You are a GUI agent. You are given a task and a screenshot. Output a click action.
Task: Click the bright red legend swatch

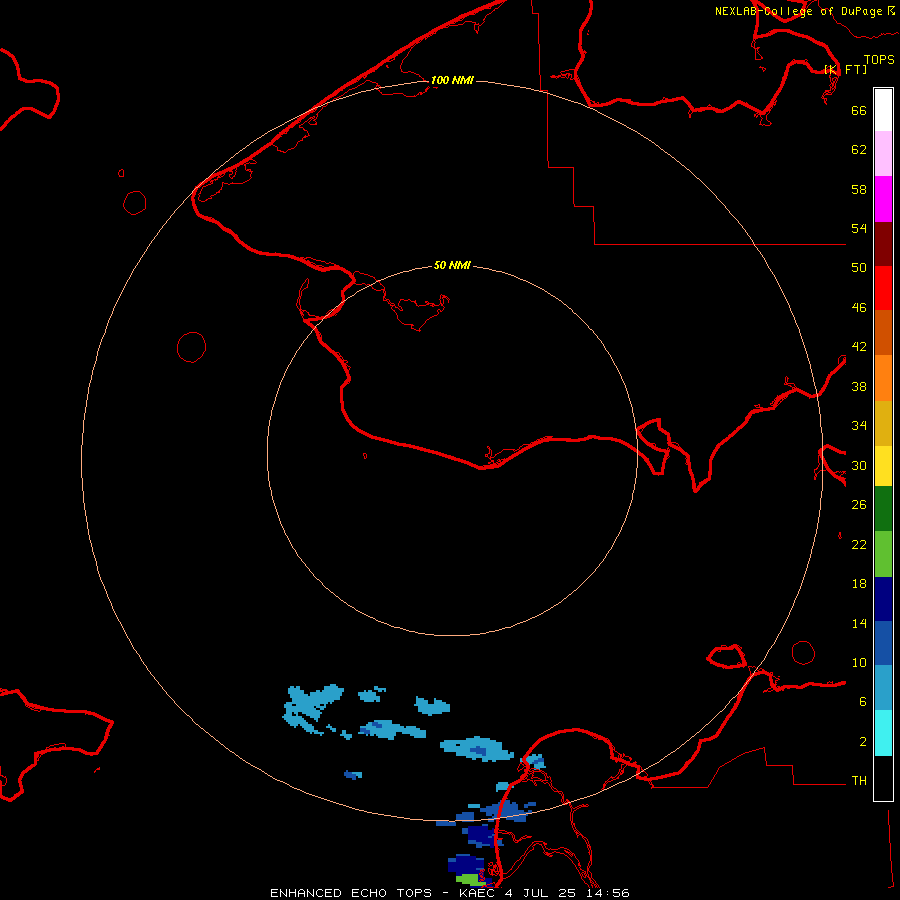coord(883,288)
